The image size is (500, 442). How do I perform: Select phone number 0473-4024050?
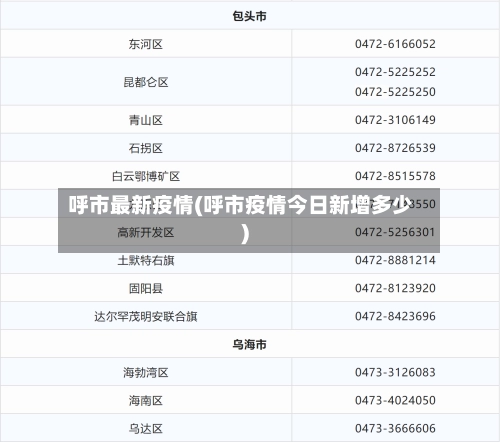395,400
